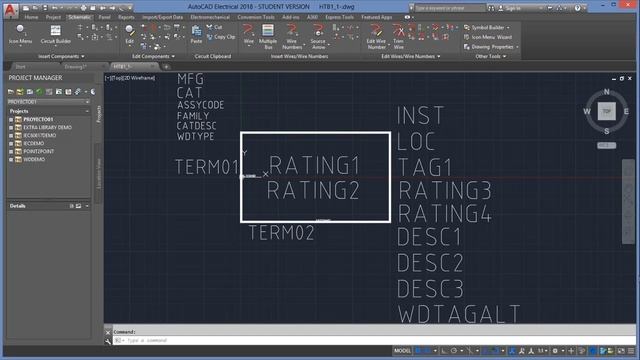The height and width of the screenshot is (360, 640).
Task: Launch the Icon Menu Wizard
Action: tap(487, 37)
